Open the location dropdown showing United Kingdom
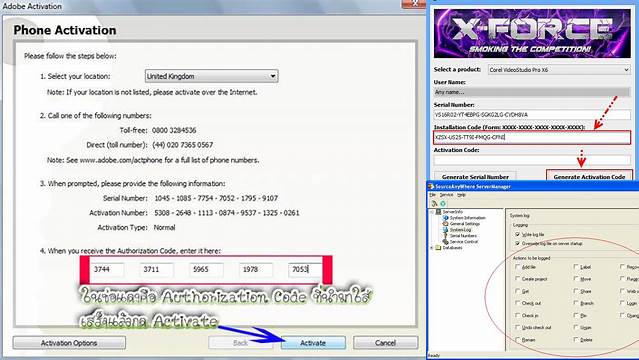639x360 pixels. [212, 76]
